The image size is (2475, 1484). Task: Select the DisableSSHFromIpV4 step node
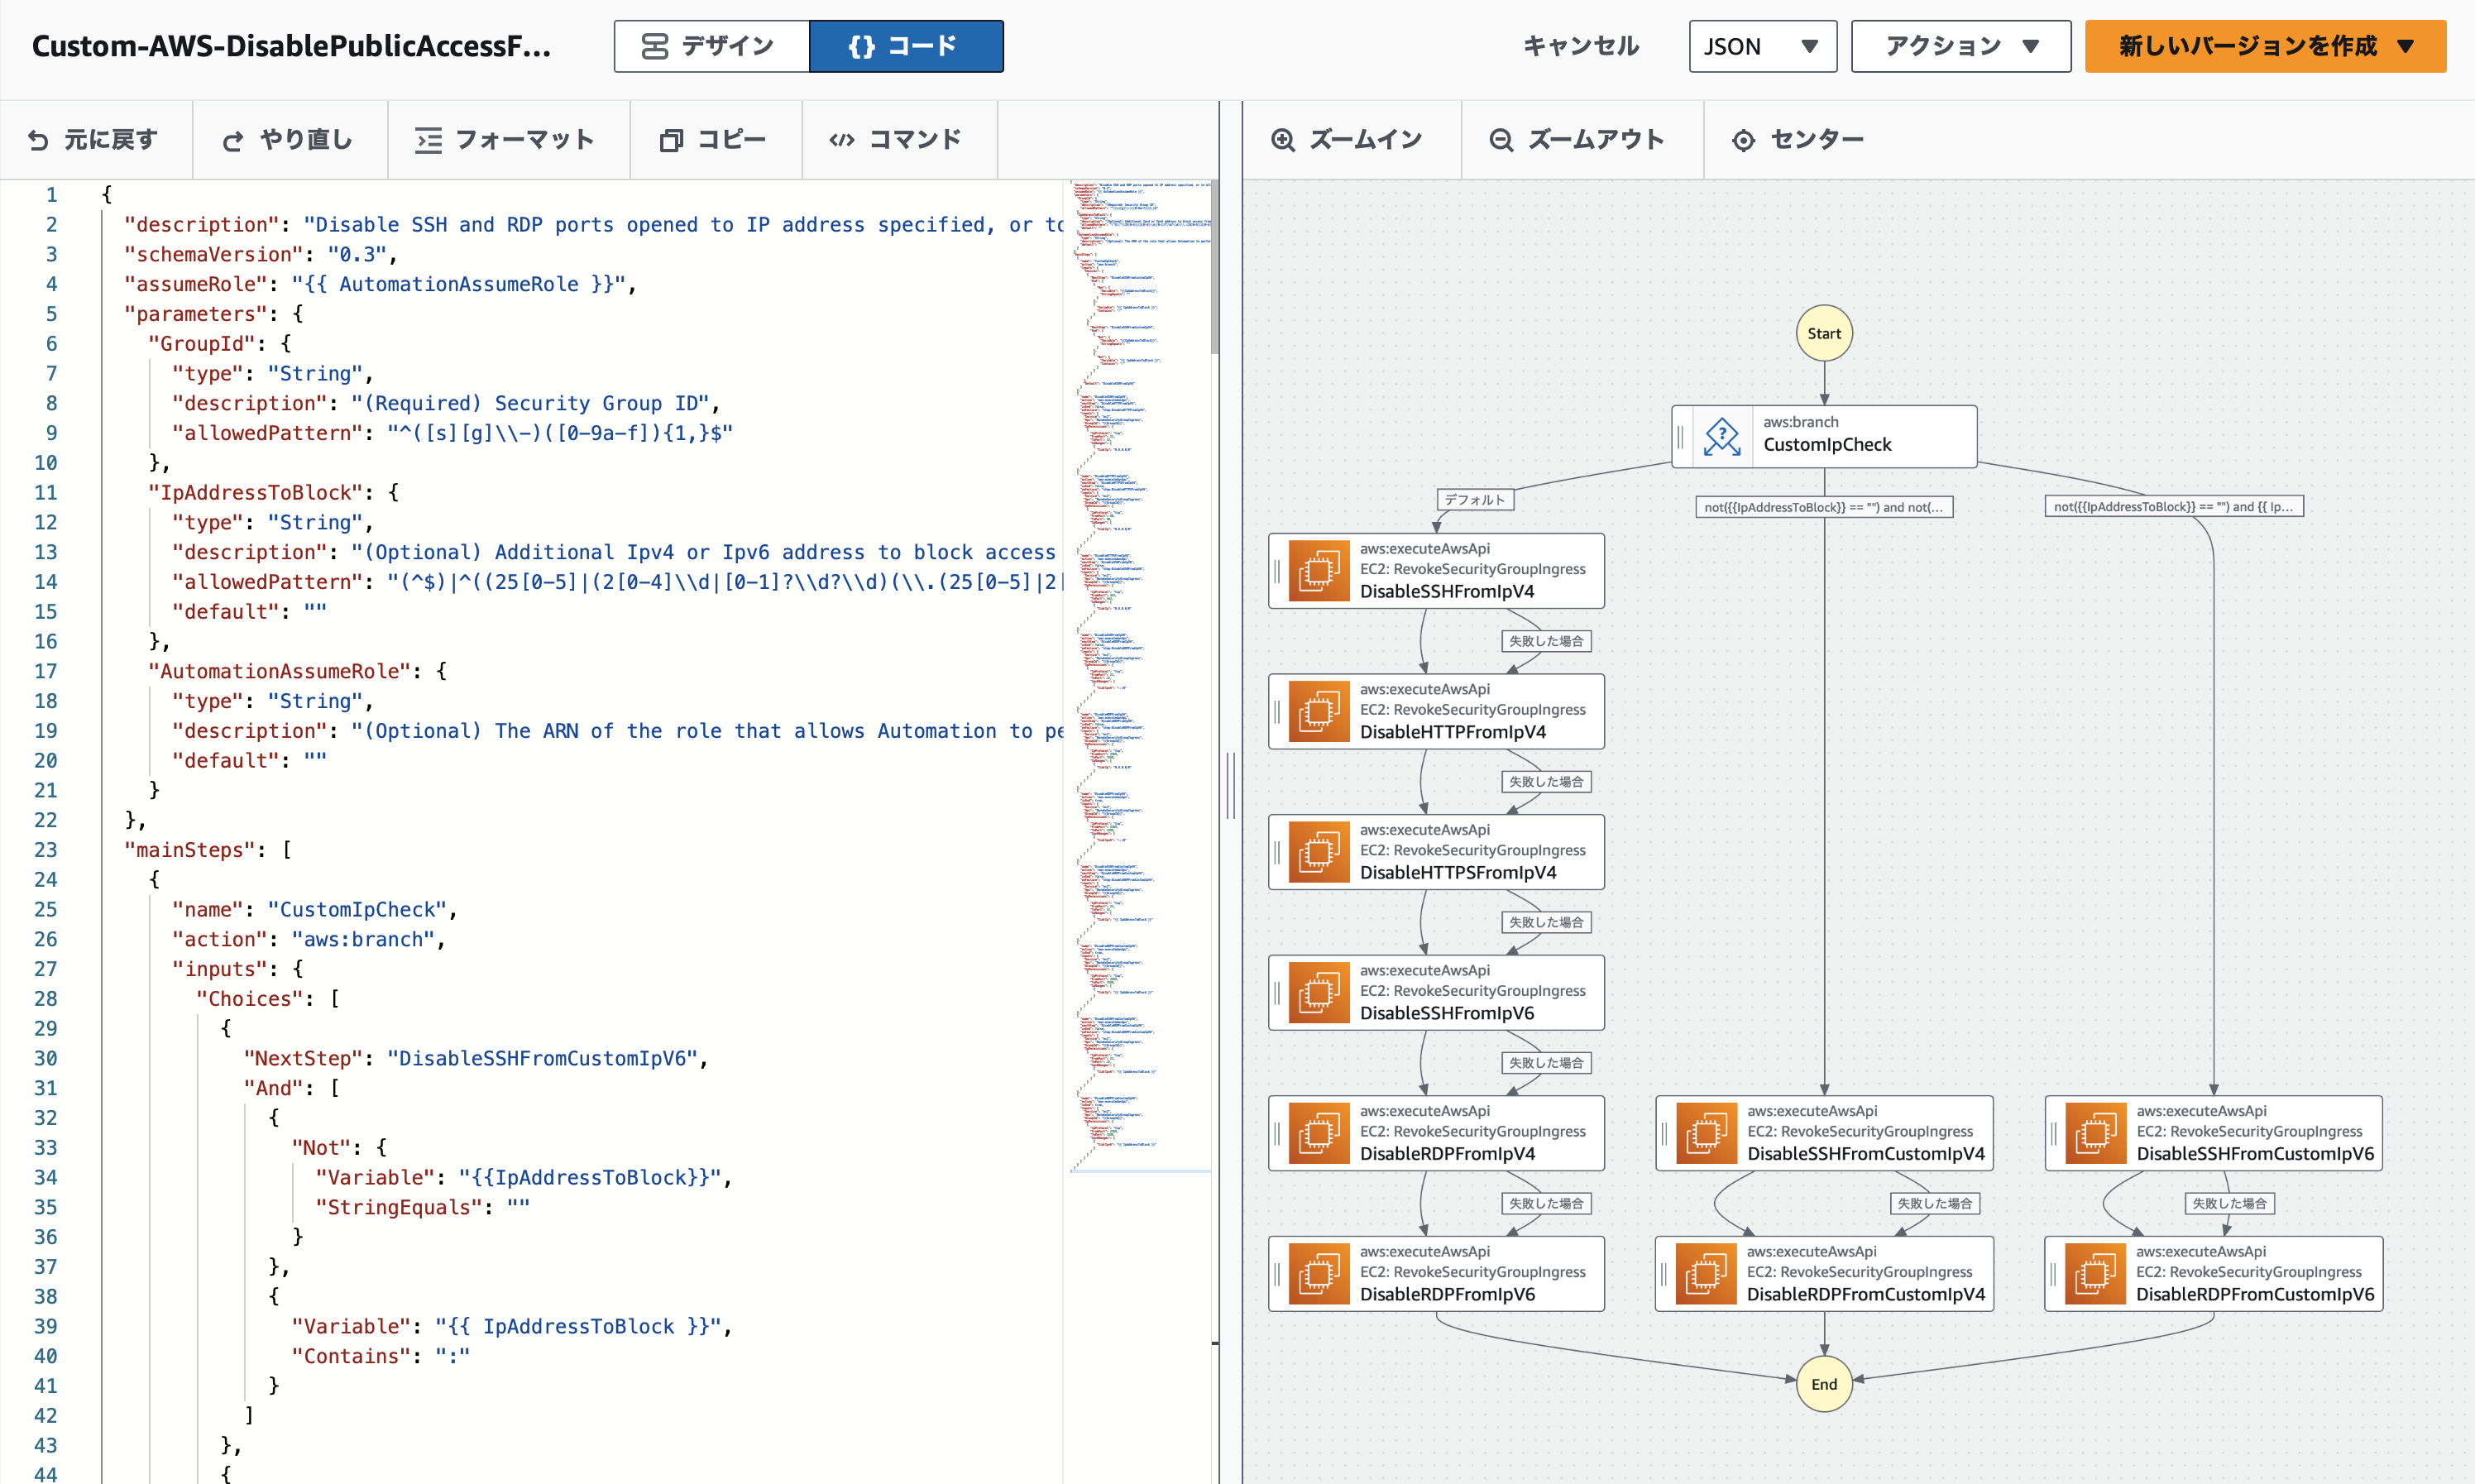tap(1436, 571)
